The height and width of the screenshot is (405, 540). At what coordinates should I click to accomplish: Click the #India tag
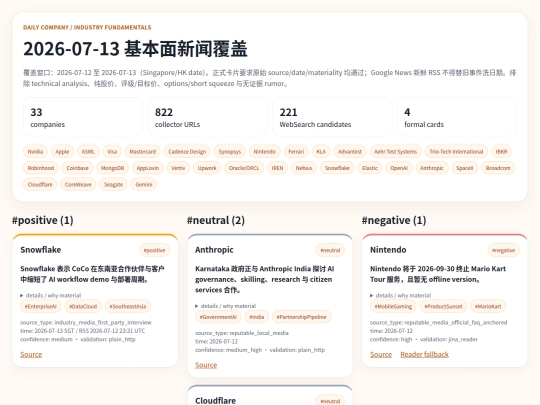click(257, 317)
